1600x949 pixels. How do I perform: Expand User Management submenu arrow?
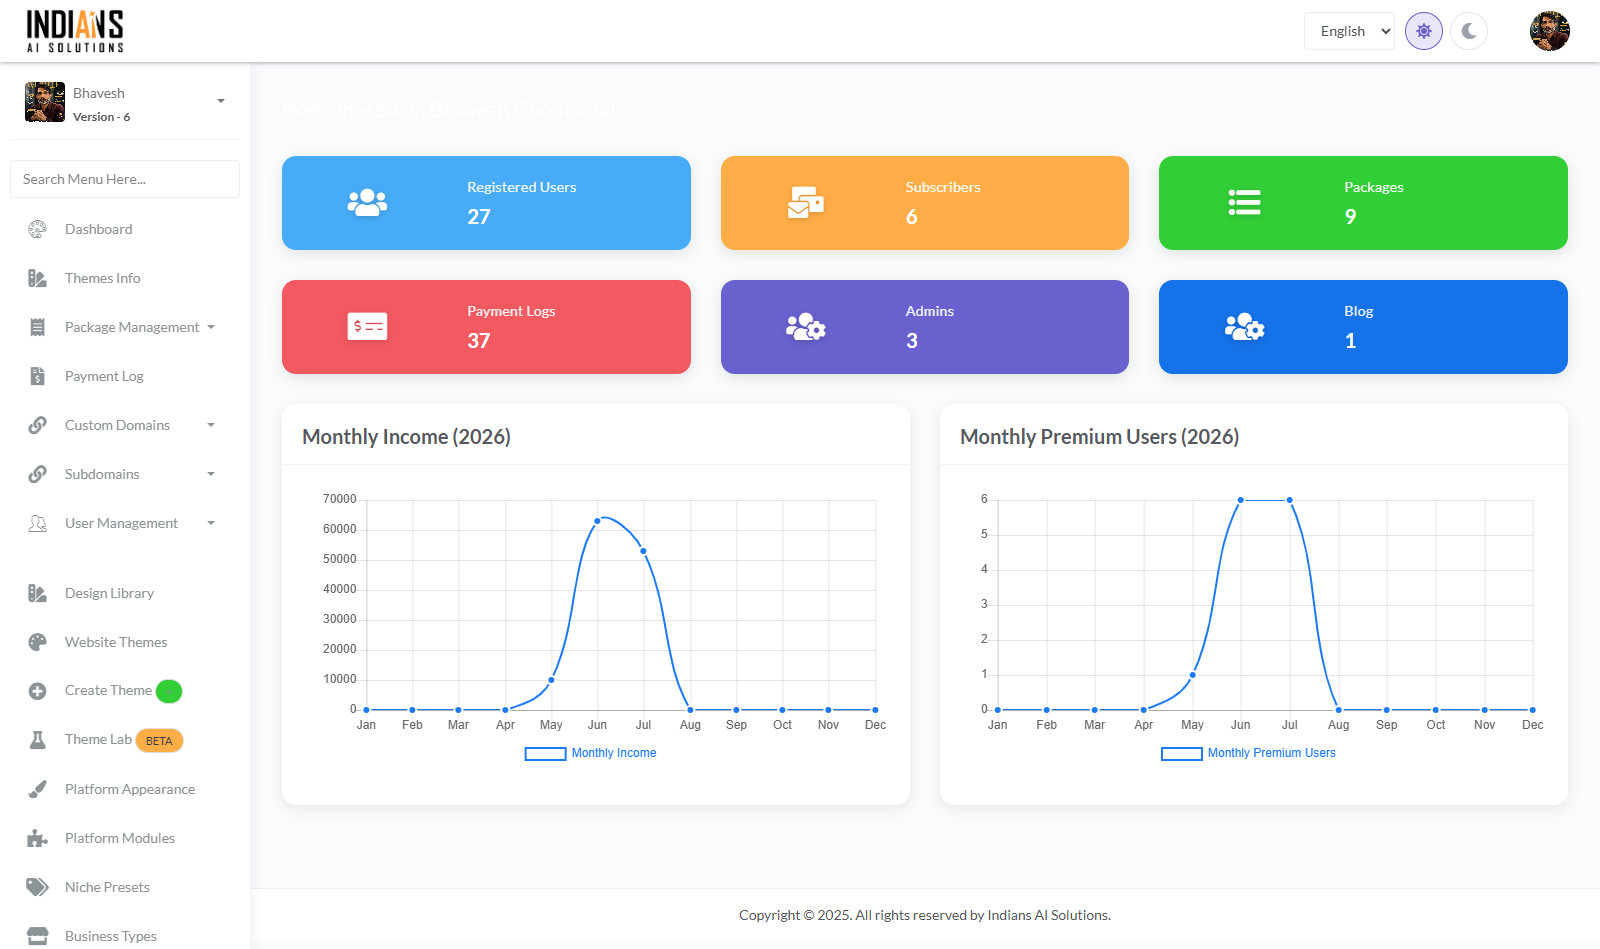(211, 523)
